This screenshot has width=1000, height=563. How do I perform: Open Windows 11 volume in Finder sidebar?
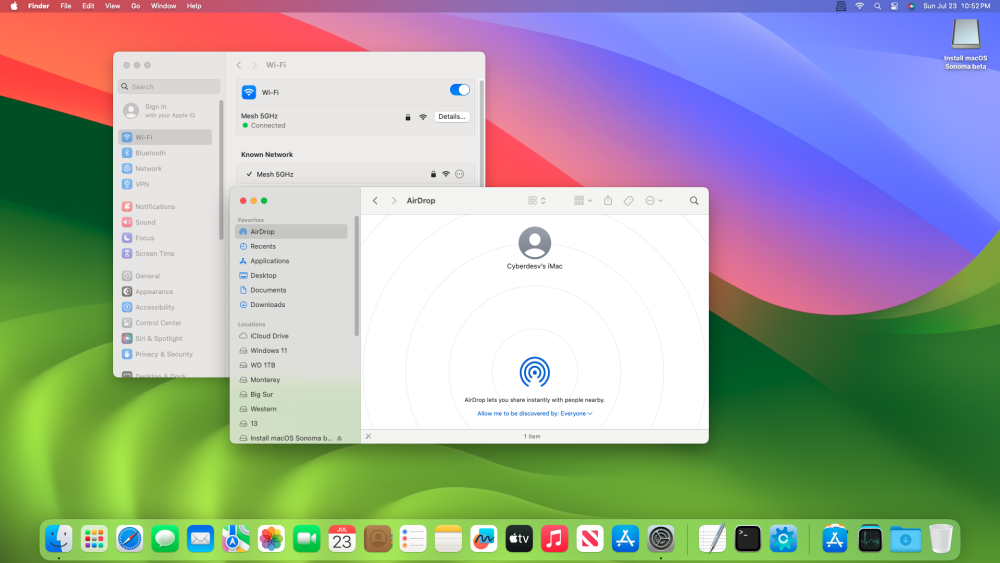(291, 351)
